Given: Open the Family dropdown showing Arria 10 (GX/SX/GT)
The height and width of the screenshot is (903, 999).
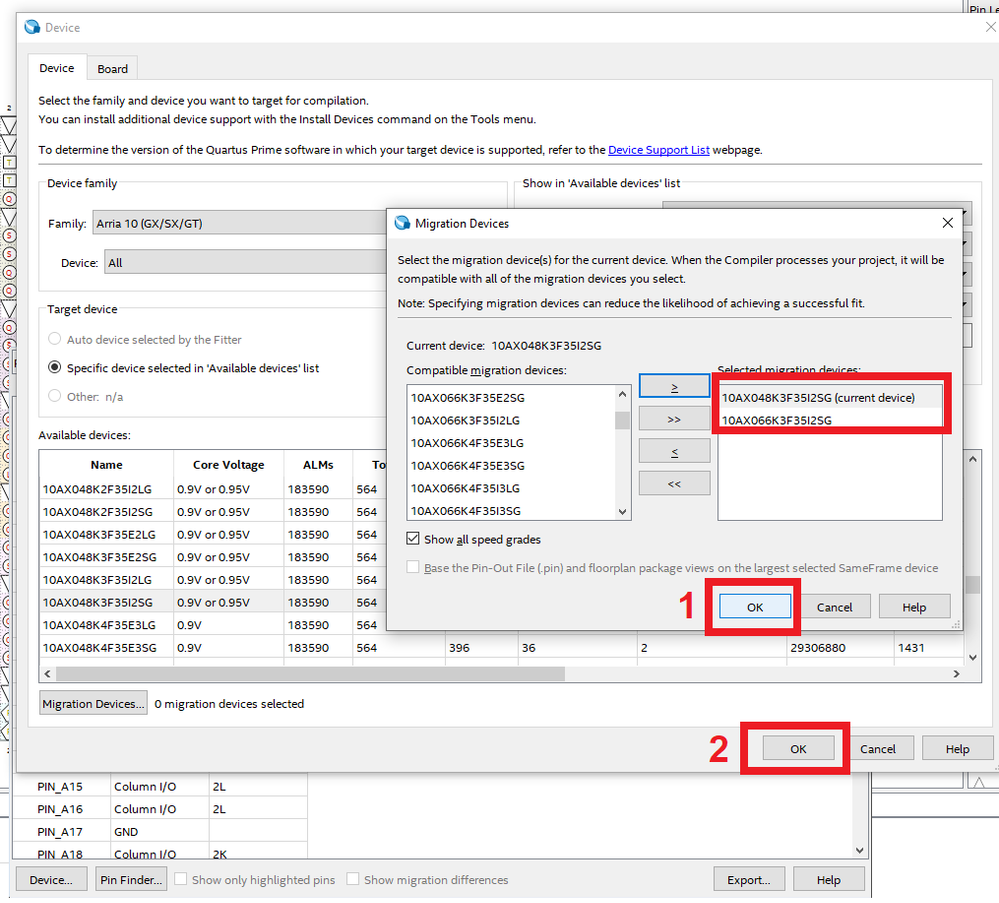Looking at the screenshot, I should coord(240,224).
